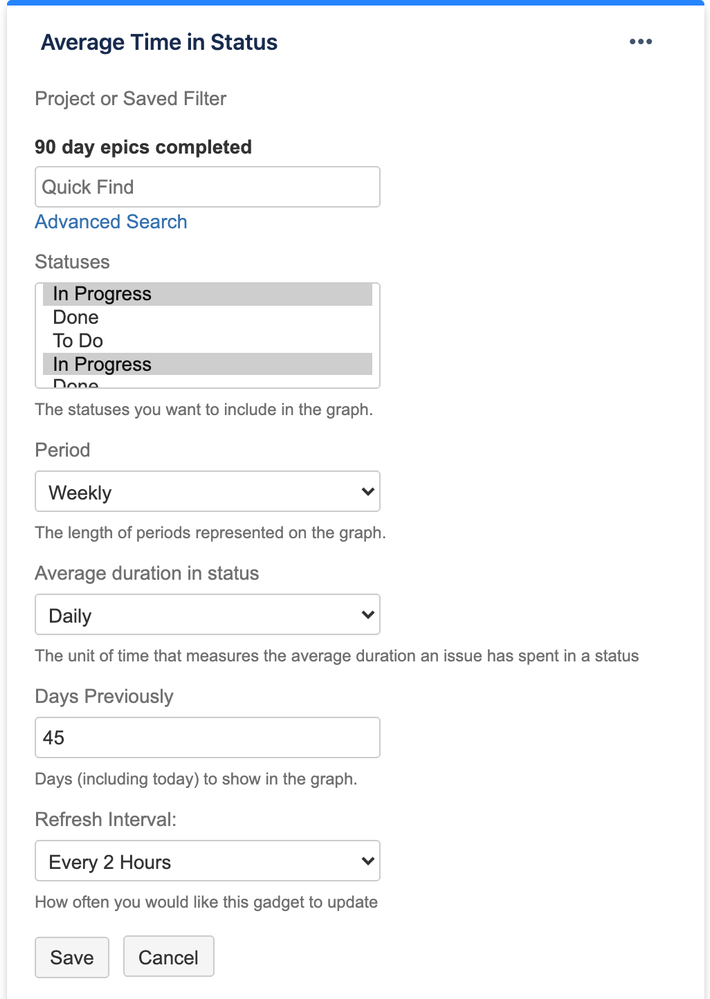Image resolution: width=710 pixels, height=999 pixels.
Task: Open the Period dropdown showing Weekly
Action: click(208, 491)
